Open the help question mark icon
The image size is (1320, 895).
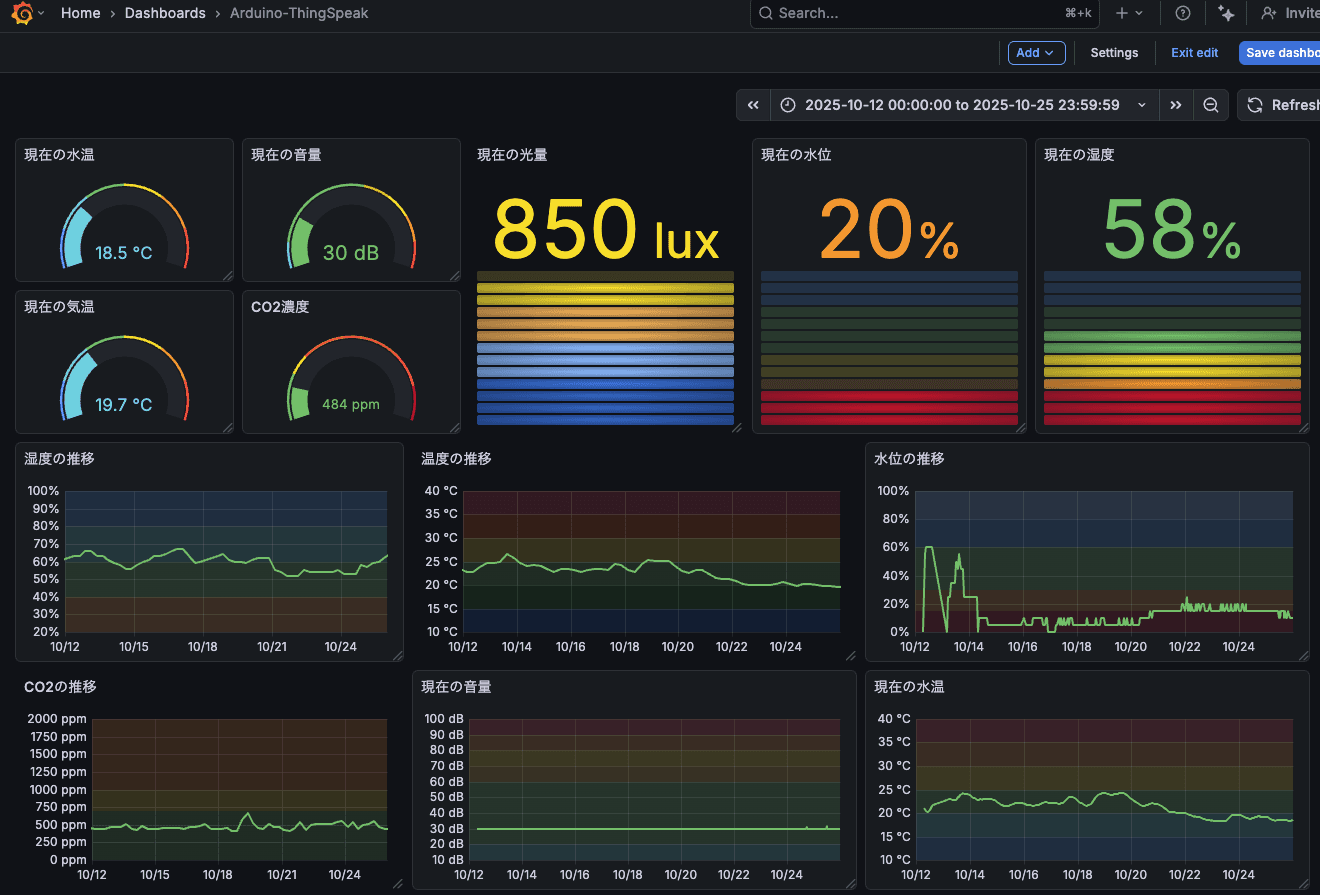click(x=1183, y=13)
